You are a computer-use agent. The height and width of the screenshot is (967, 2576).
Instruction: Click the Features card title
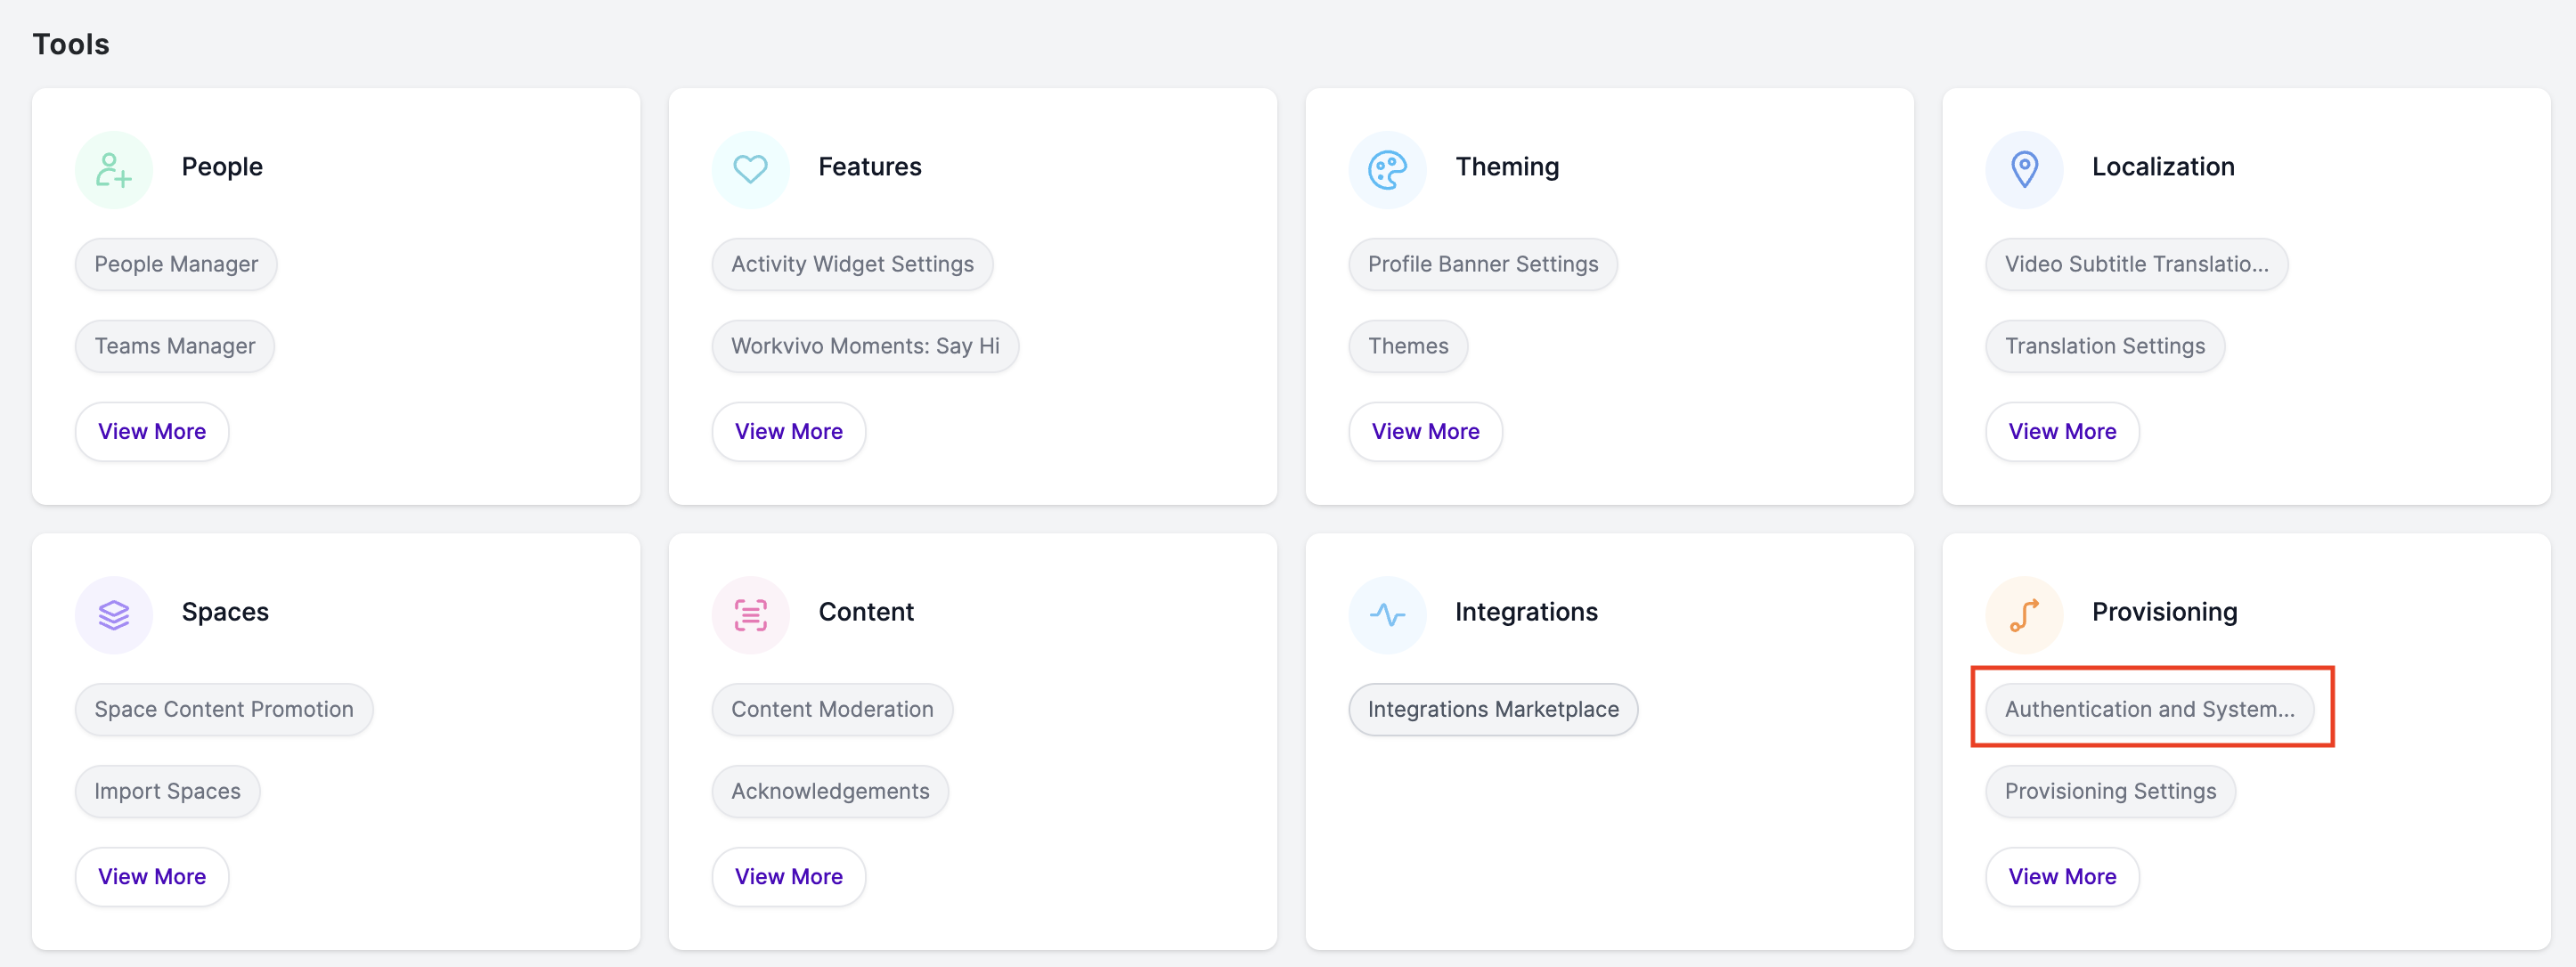click(x=870, y=167)
